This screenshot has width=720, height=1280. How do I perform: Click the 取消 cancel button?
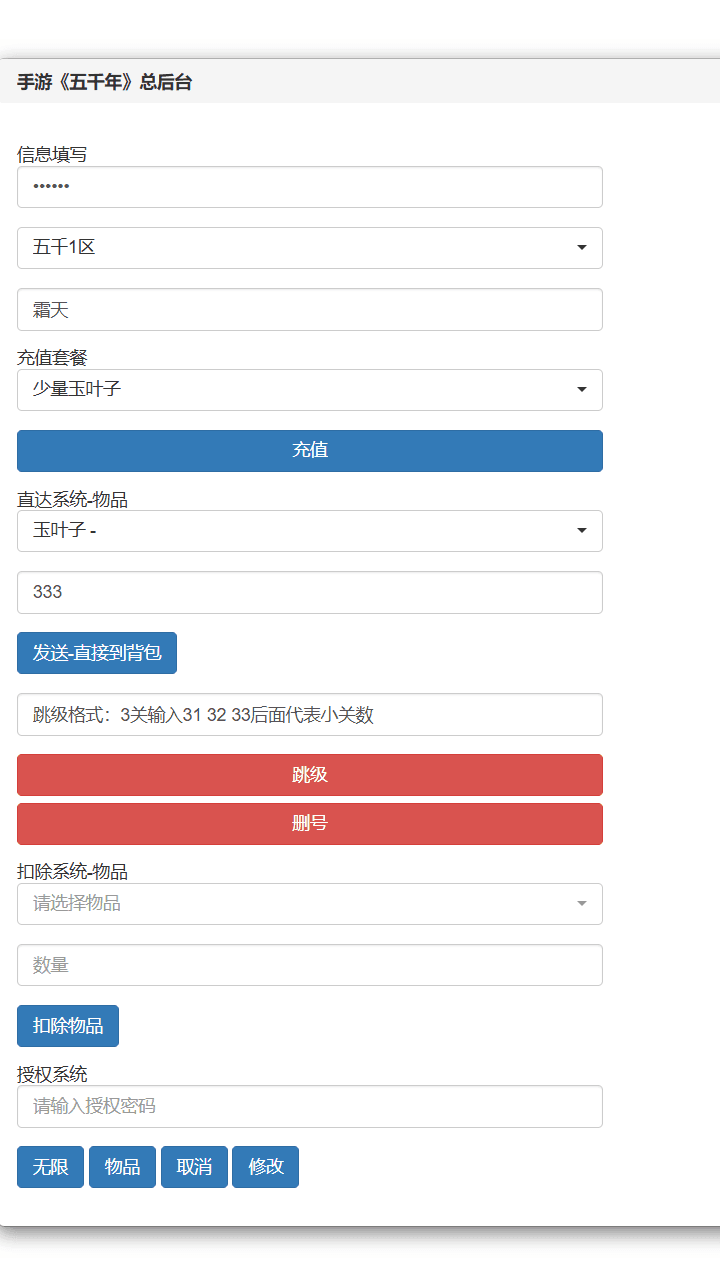pyautogui.click(x=193, y=1166)
